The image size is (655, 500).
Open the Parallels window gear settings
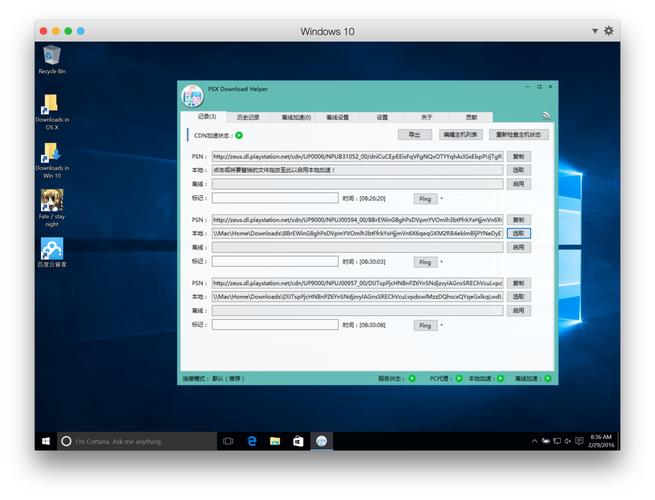click(x=609, y=30)
